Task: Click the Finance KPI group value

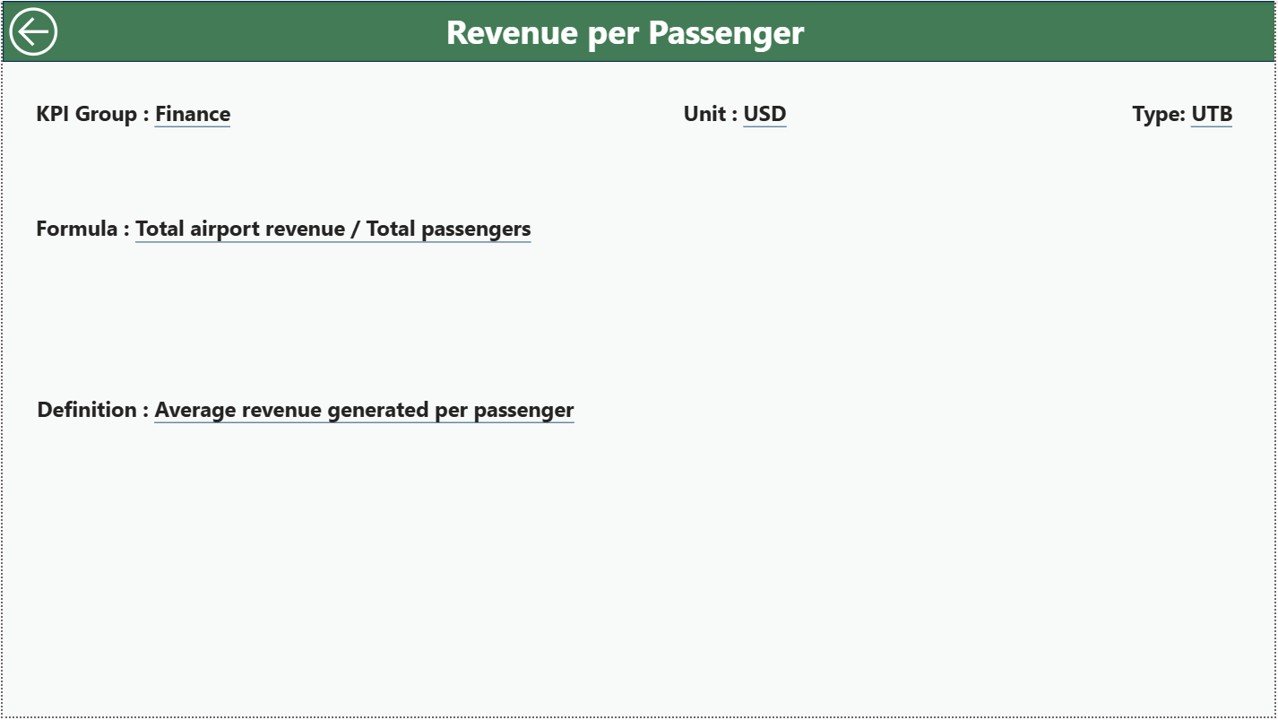Action: click(x=192, y=114)
